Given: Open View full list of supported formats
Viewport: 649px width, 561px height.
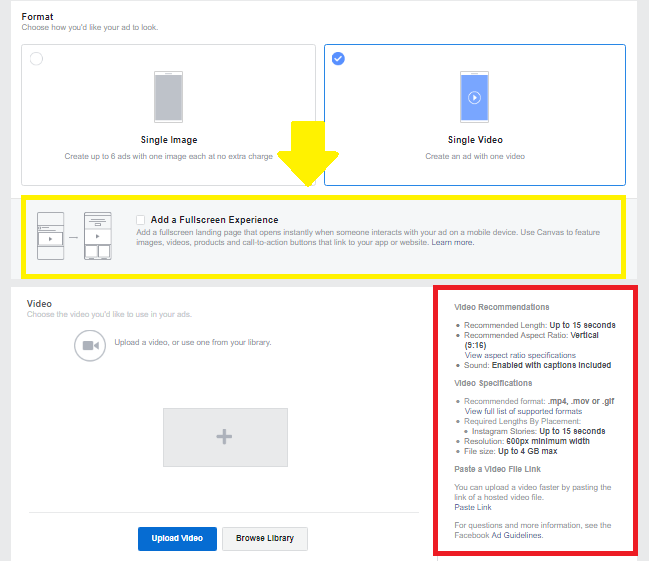Looking at the screenshot, I should tap(523, 411).
